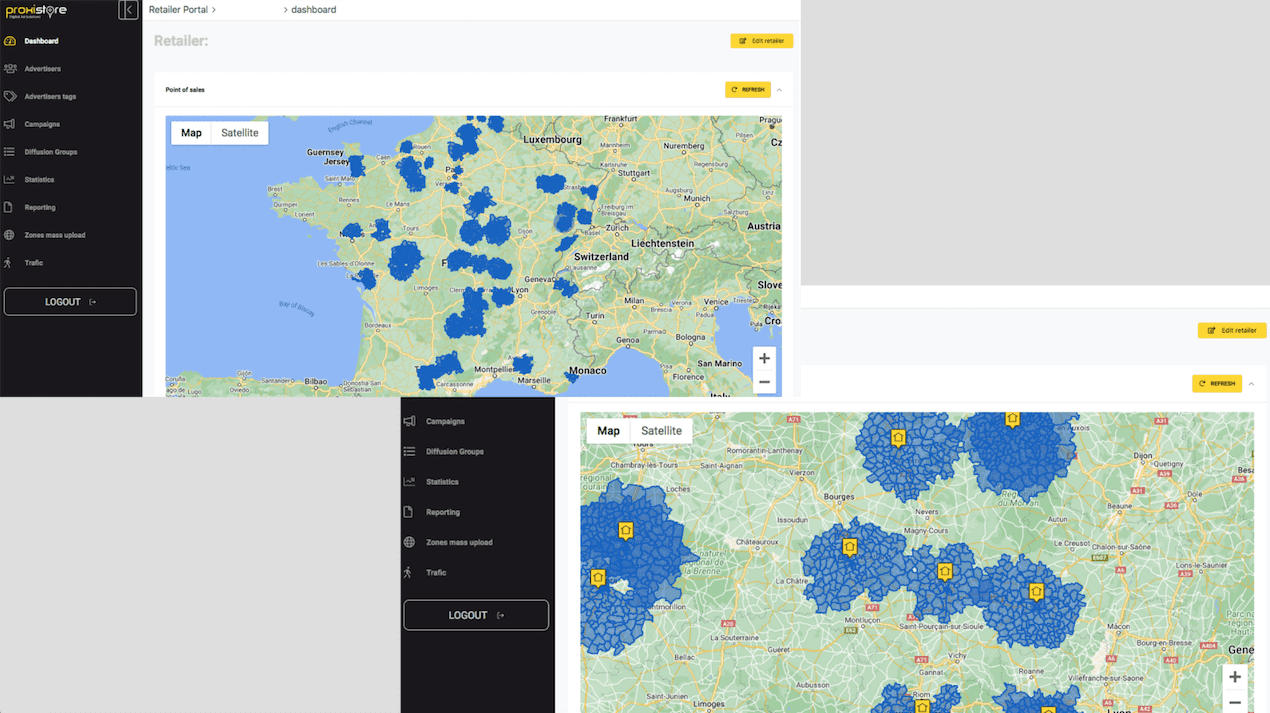Switch to Satellite on the enlarged zoomed-in map
This screenshot has height=713, width=1270.
pos(662,431)
